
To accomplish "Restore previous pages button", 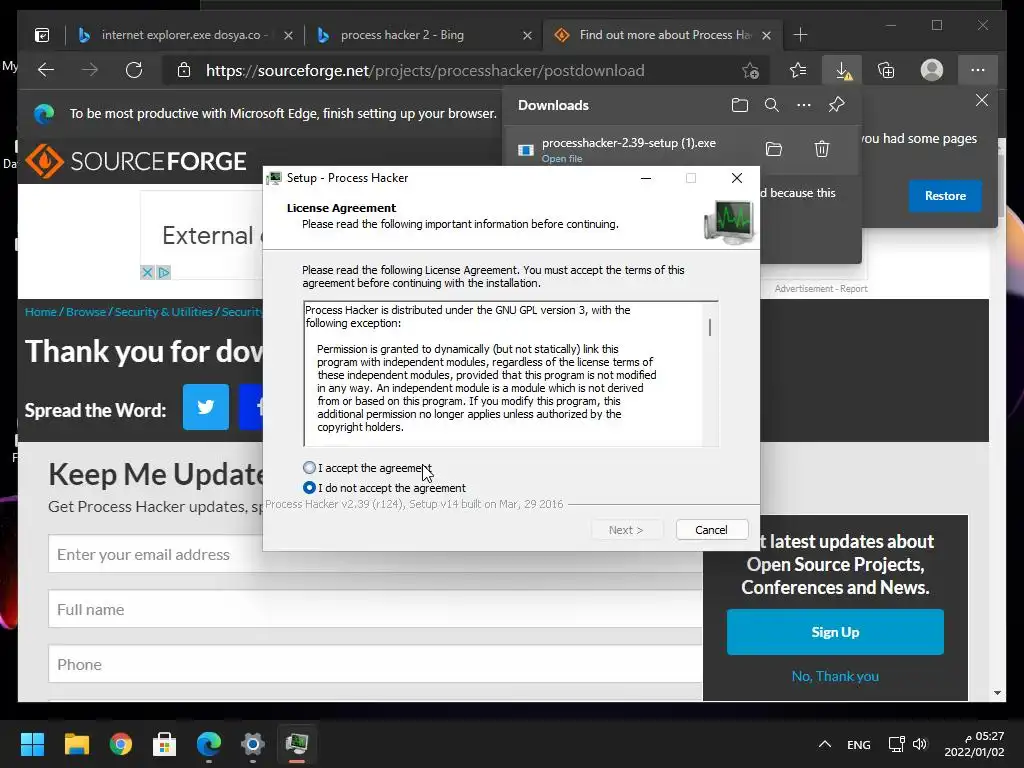I will pos(945,196).
